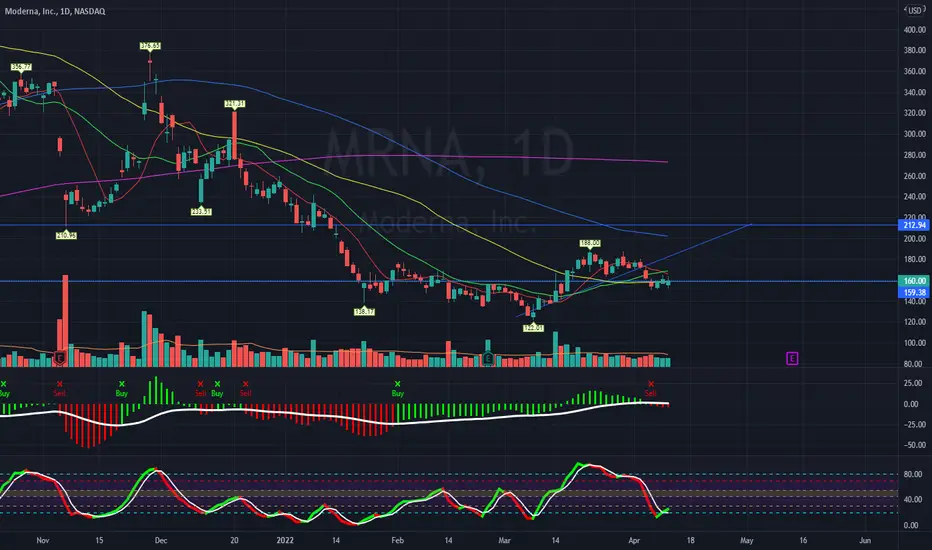
Task: Click the May date axis label
Action: (x=747, y=540)
